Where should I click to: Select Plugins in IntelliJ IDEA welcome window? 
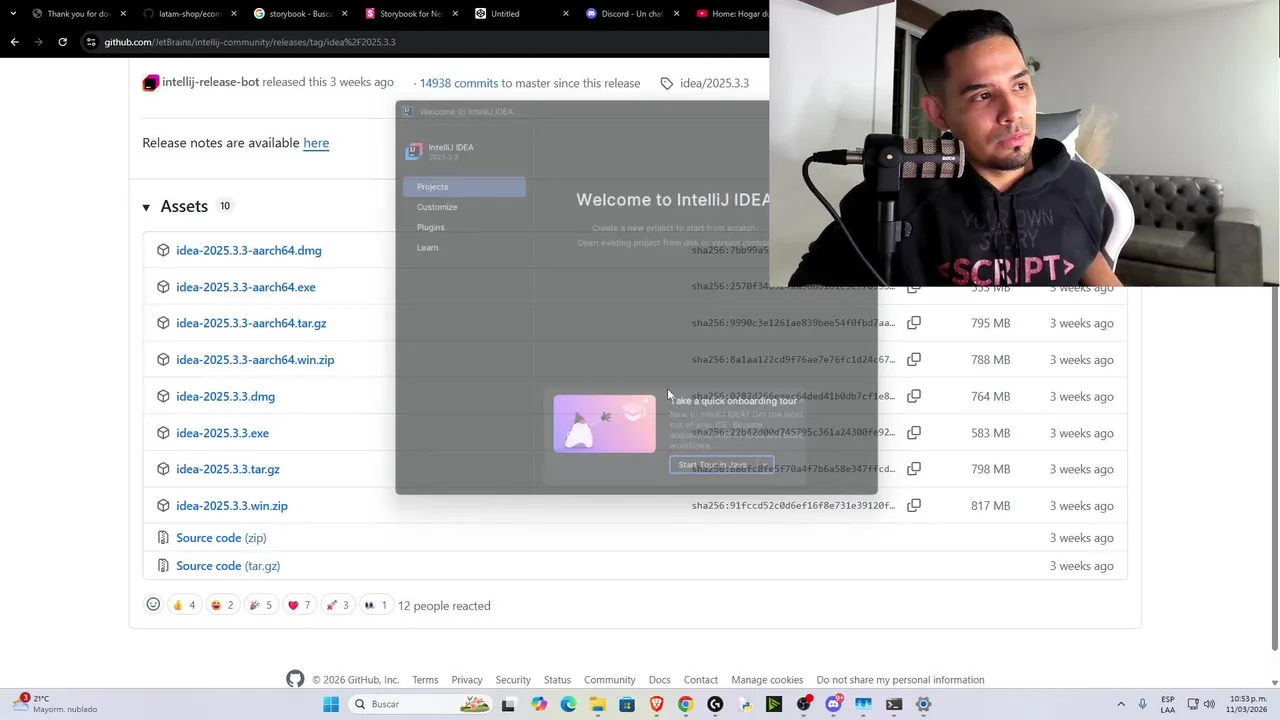(x=431, y=227)
